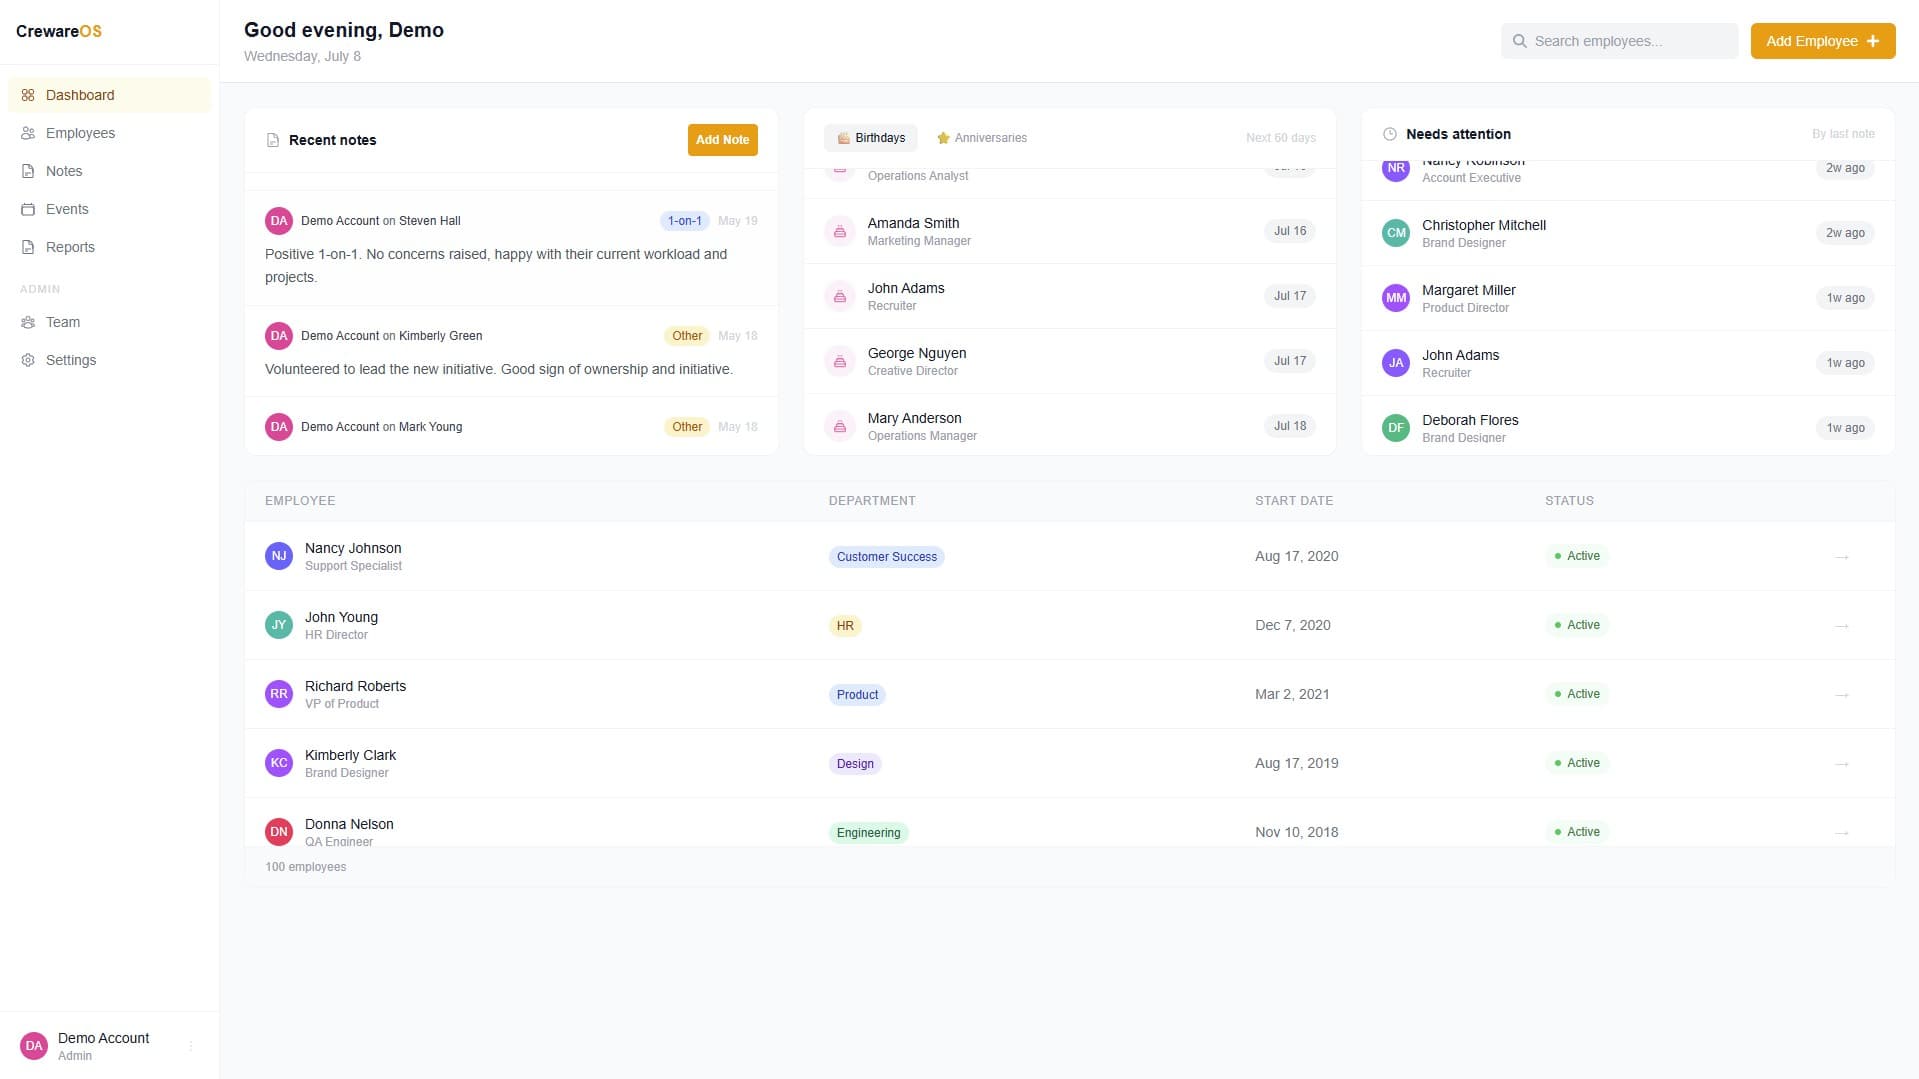Image resolution: width=1919 pixels, height=1079 pixels.
Task: Click Active status for Nancy Johnson
Action: [1577, 556]
